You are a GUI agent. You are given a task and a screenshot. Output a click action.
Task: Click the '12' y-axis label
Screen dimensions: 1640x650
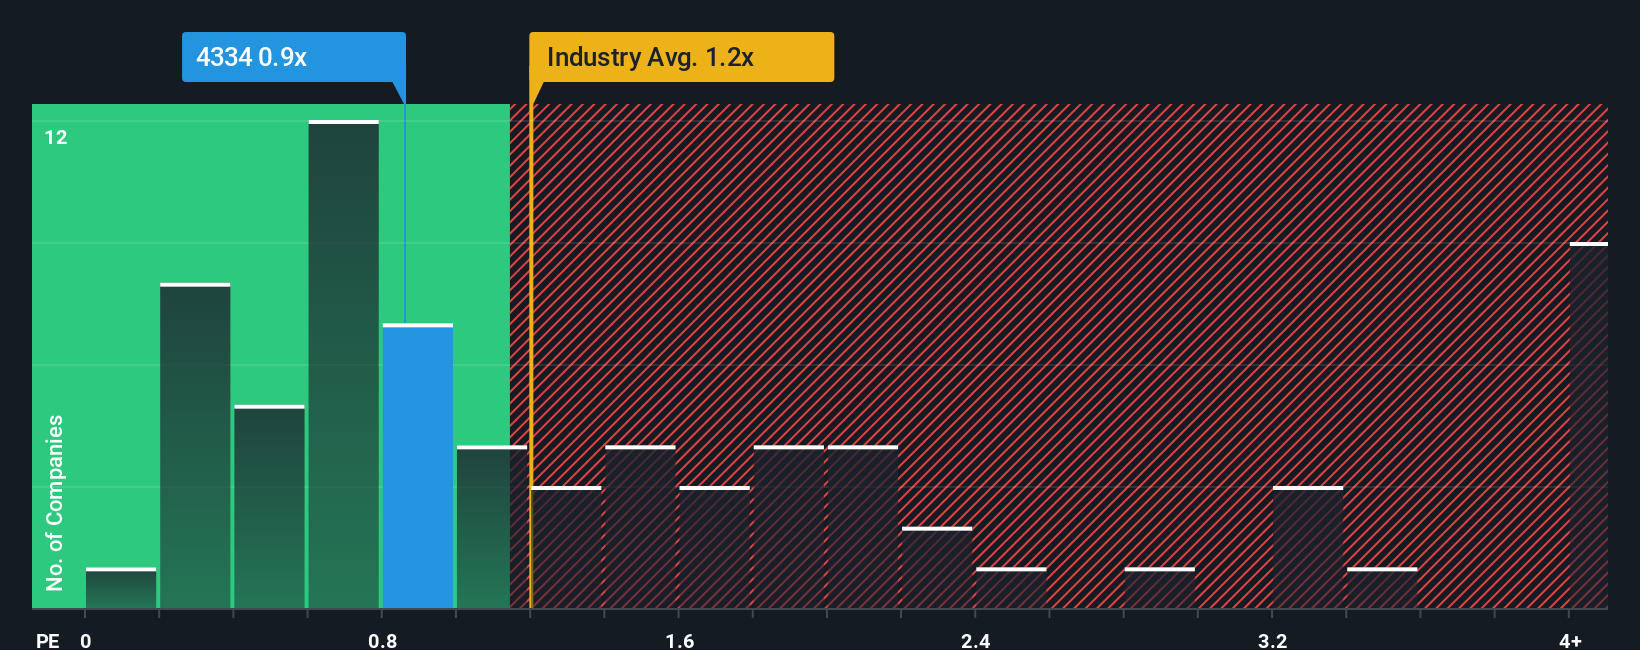(x=56, y=137)
